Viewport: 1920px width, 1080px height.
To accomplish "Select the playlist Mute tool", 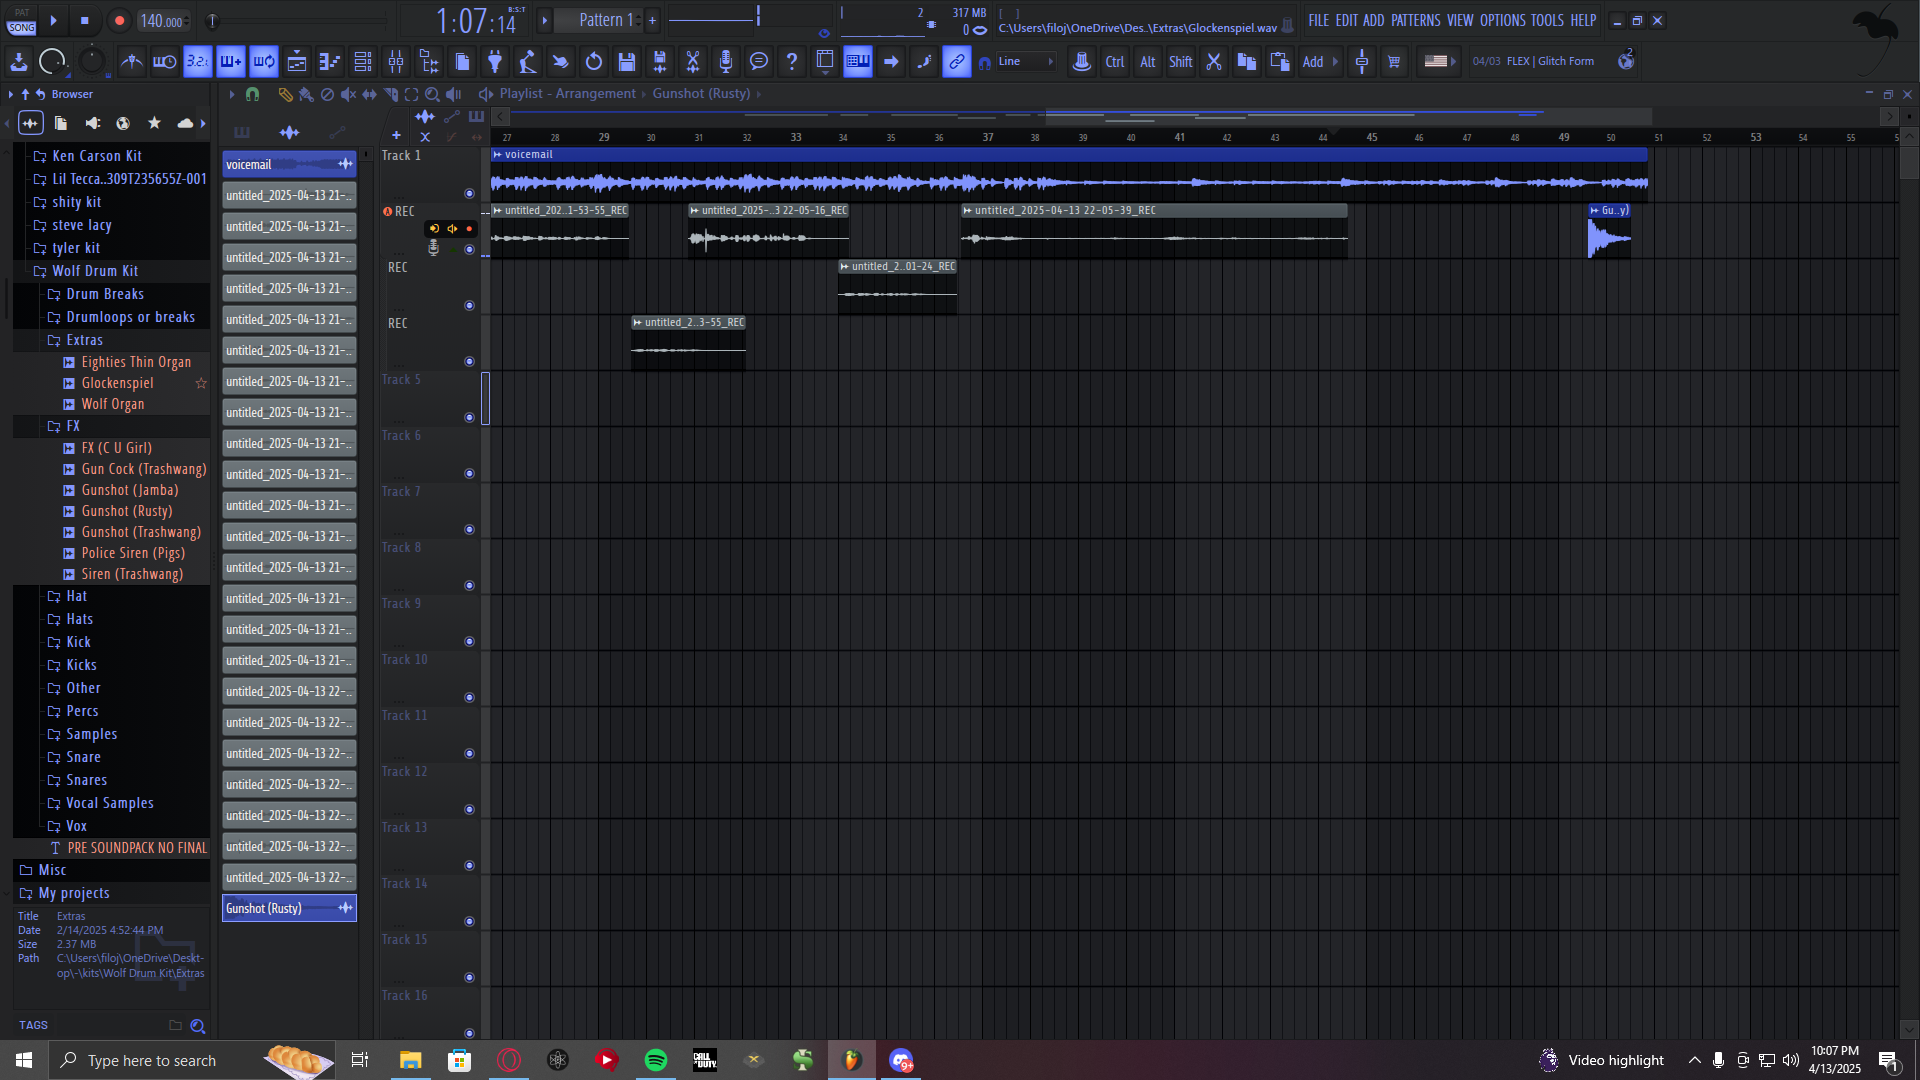I will (348, 94).
